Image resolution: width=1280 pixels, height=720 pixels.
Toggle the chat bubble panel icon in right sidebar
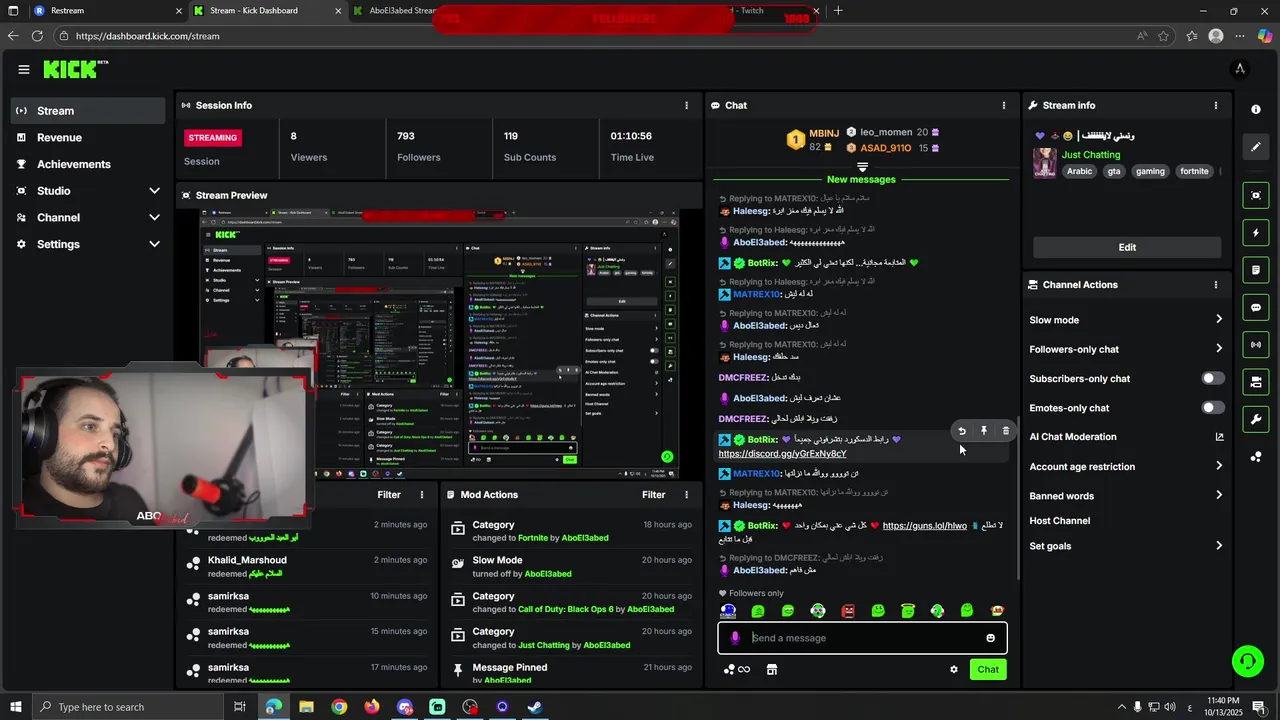1256,307
